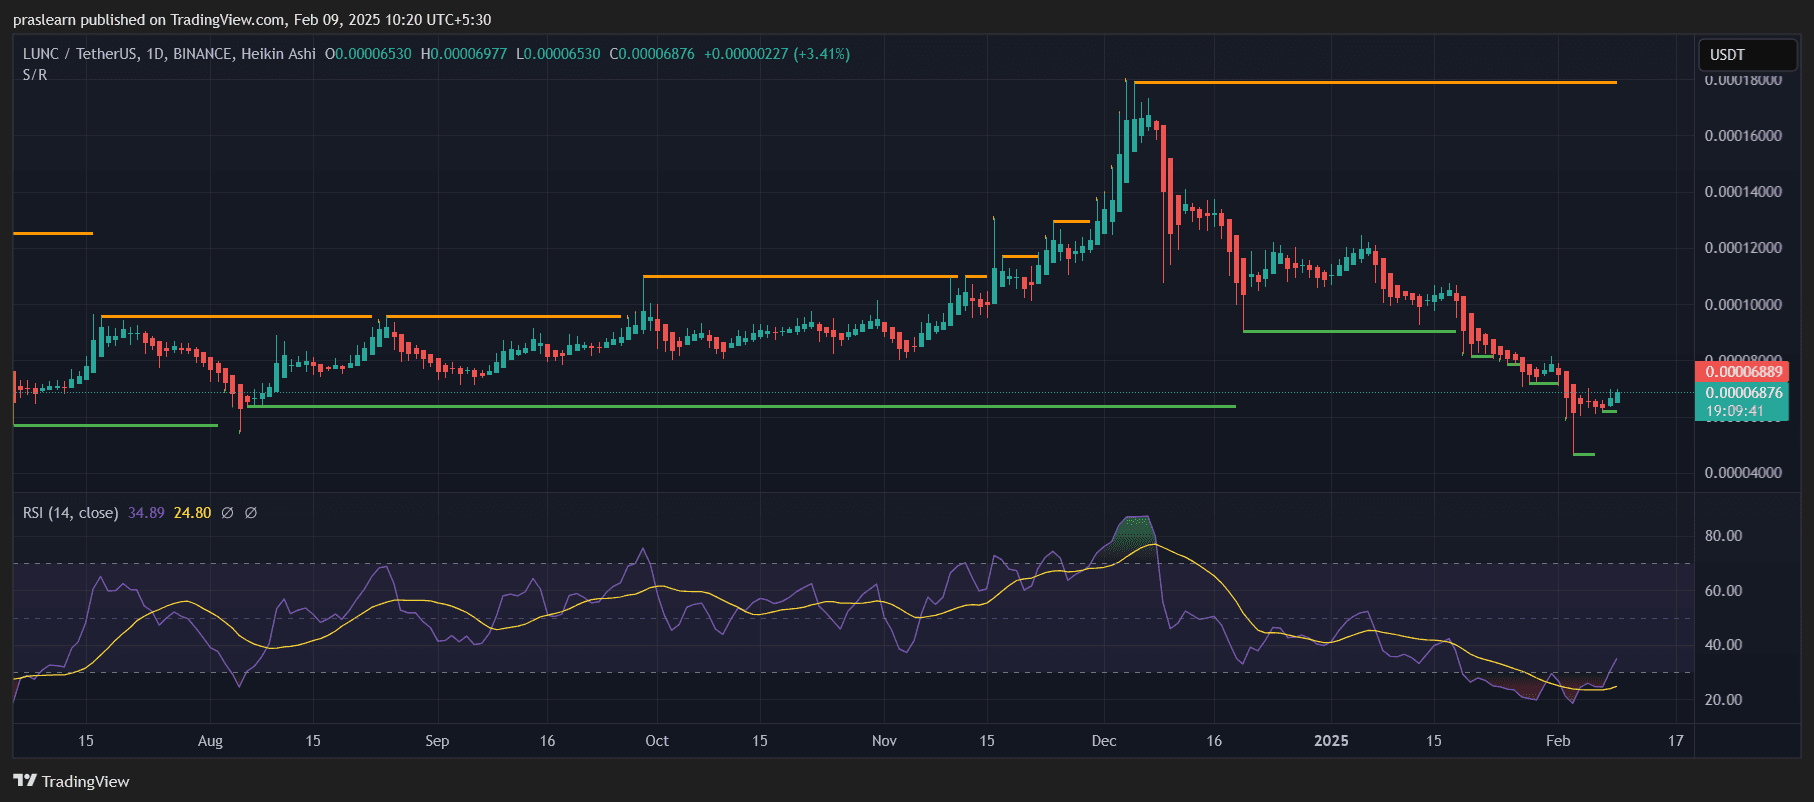Click the TradingView logo at bottom left
The height and width of the screenshot is (802, 1814).
(71, 781)
